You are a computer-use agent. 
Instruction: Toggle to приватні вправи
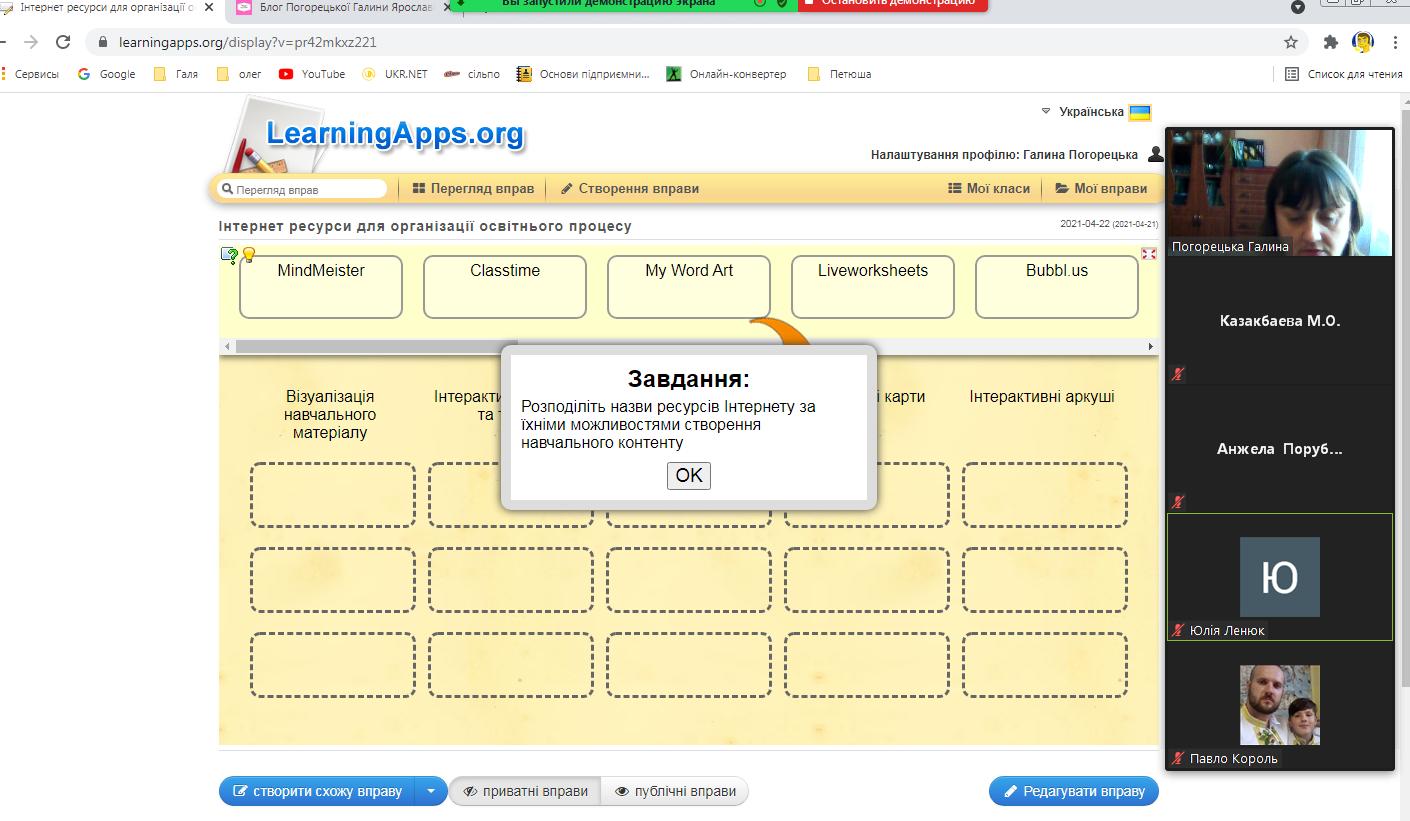(x=525, y=791)
